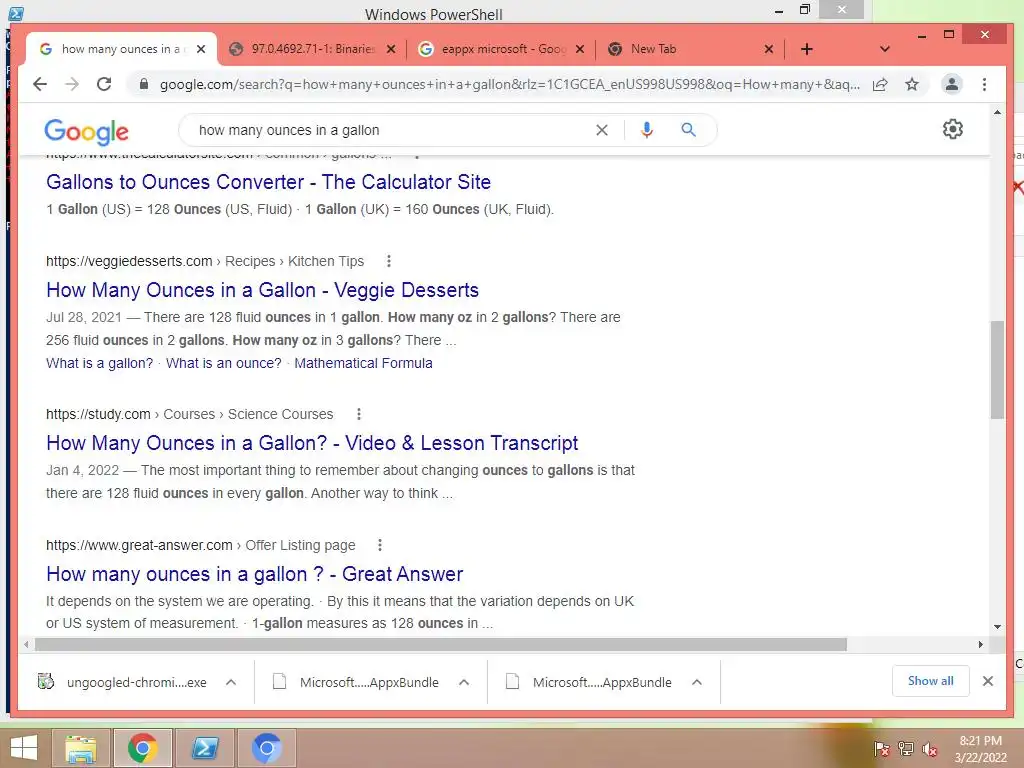Expand options for first Microsoft AppxBundle download

(x=464, y=682)
